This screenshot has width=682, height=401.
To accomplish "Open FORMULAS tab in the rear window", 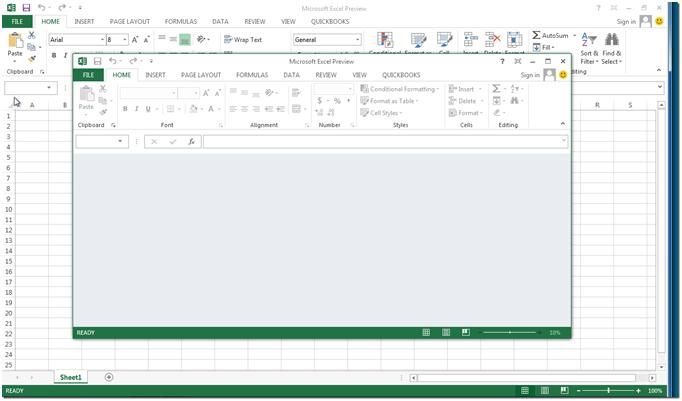I will 180,21.
